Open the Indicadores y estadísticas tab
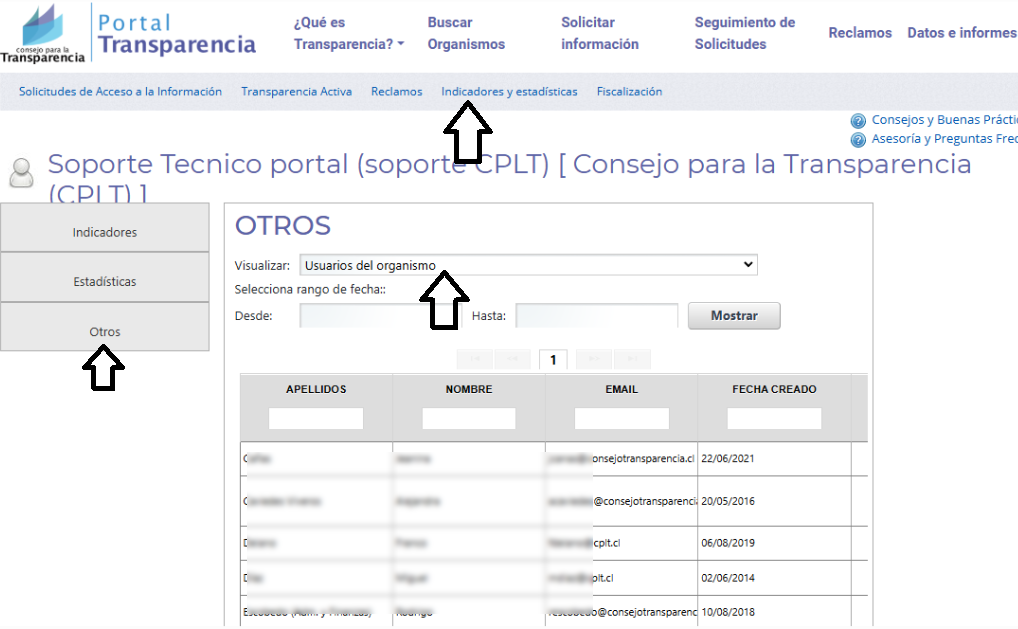The height and width of the screenshot is (629, 1018). 509,91
